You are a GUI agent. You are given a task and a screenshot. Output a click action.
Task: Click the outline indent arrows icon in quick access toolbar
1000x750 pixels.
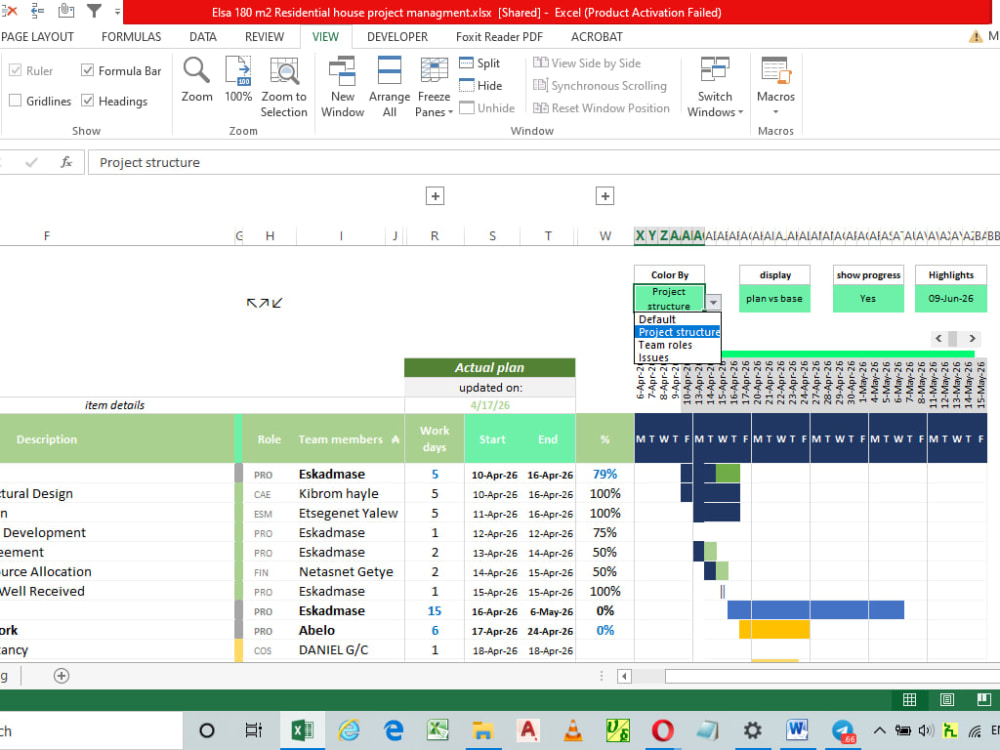(x=38, y=11)
